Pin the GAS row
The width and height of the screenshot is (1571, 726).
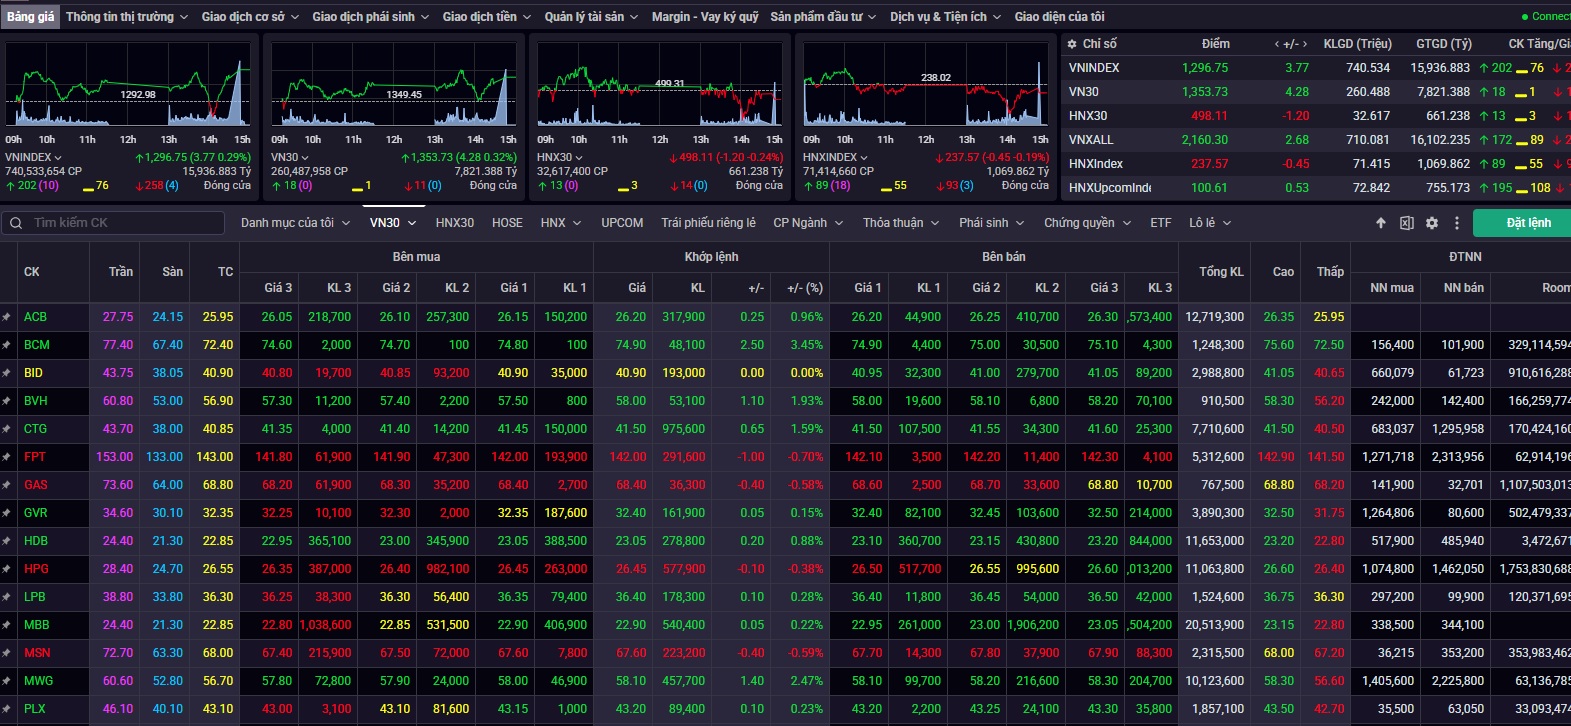(x=7, y=485)
